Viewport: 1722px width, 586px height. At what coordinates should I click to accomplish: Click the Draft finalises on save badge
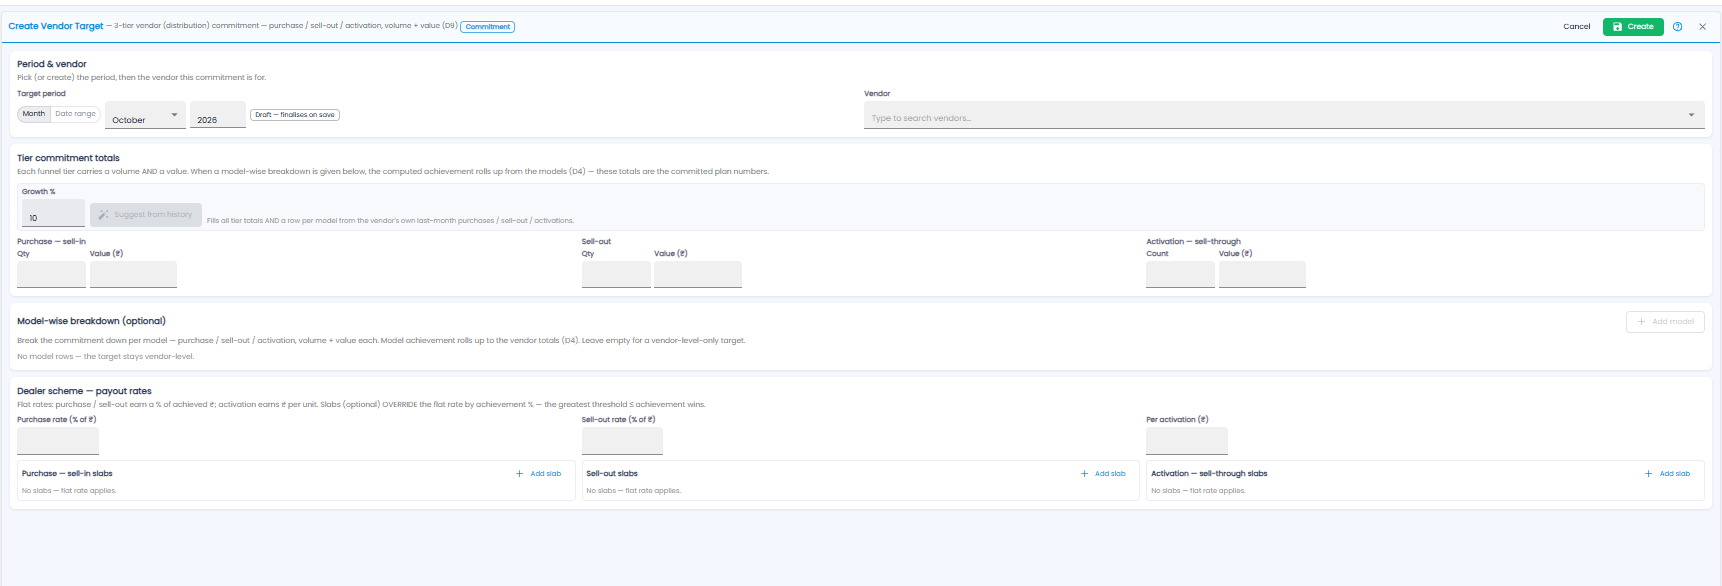pyautogui.click(x=295, y=115)
